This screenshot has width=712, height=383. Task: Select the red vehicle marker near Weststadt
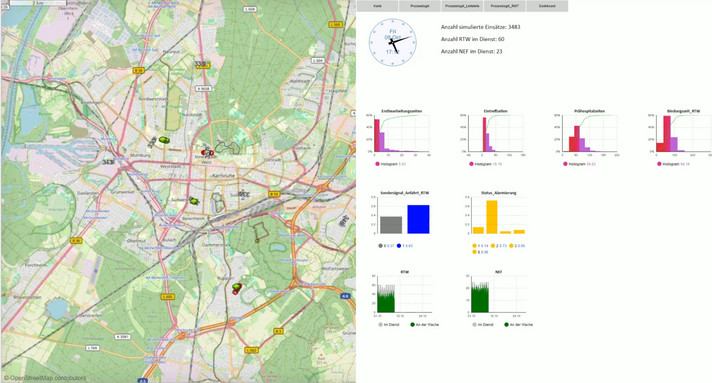click(x=207, y=153)
